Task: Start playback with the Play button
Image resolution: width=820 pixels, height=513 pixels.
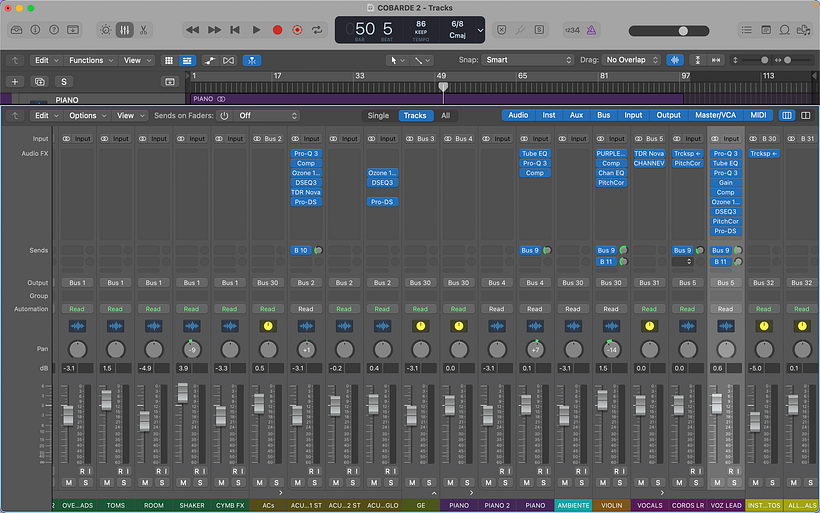Action: (256, 30)
